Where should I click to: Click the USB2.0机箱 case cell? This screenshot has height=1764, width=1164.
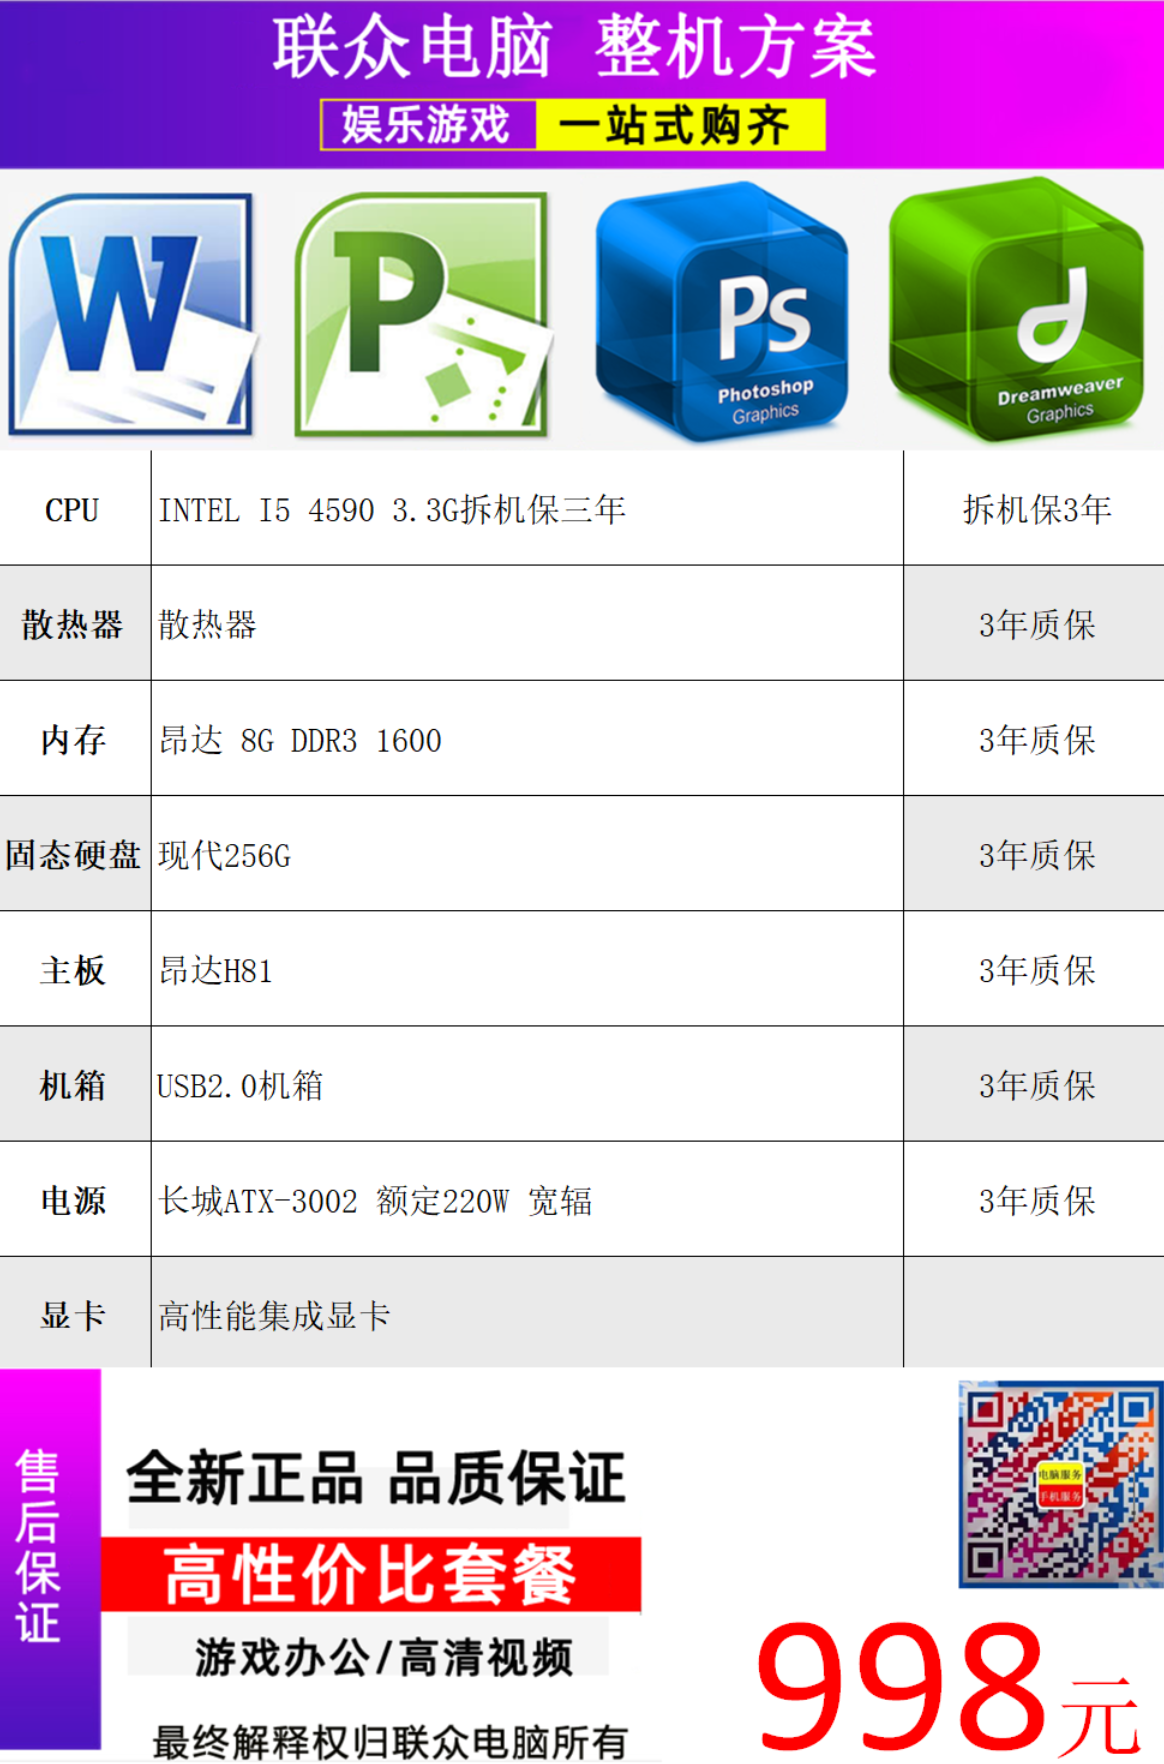coord(240,1086)
